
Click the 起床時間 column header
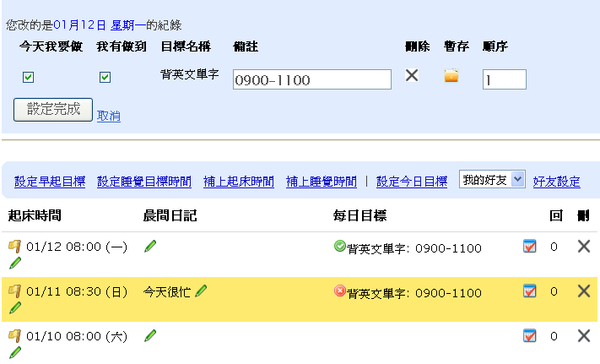tap(34, 216)
